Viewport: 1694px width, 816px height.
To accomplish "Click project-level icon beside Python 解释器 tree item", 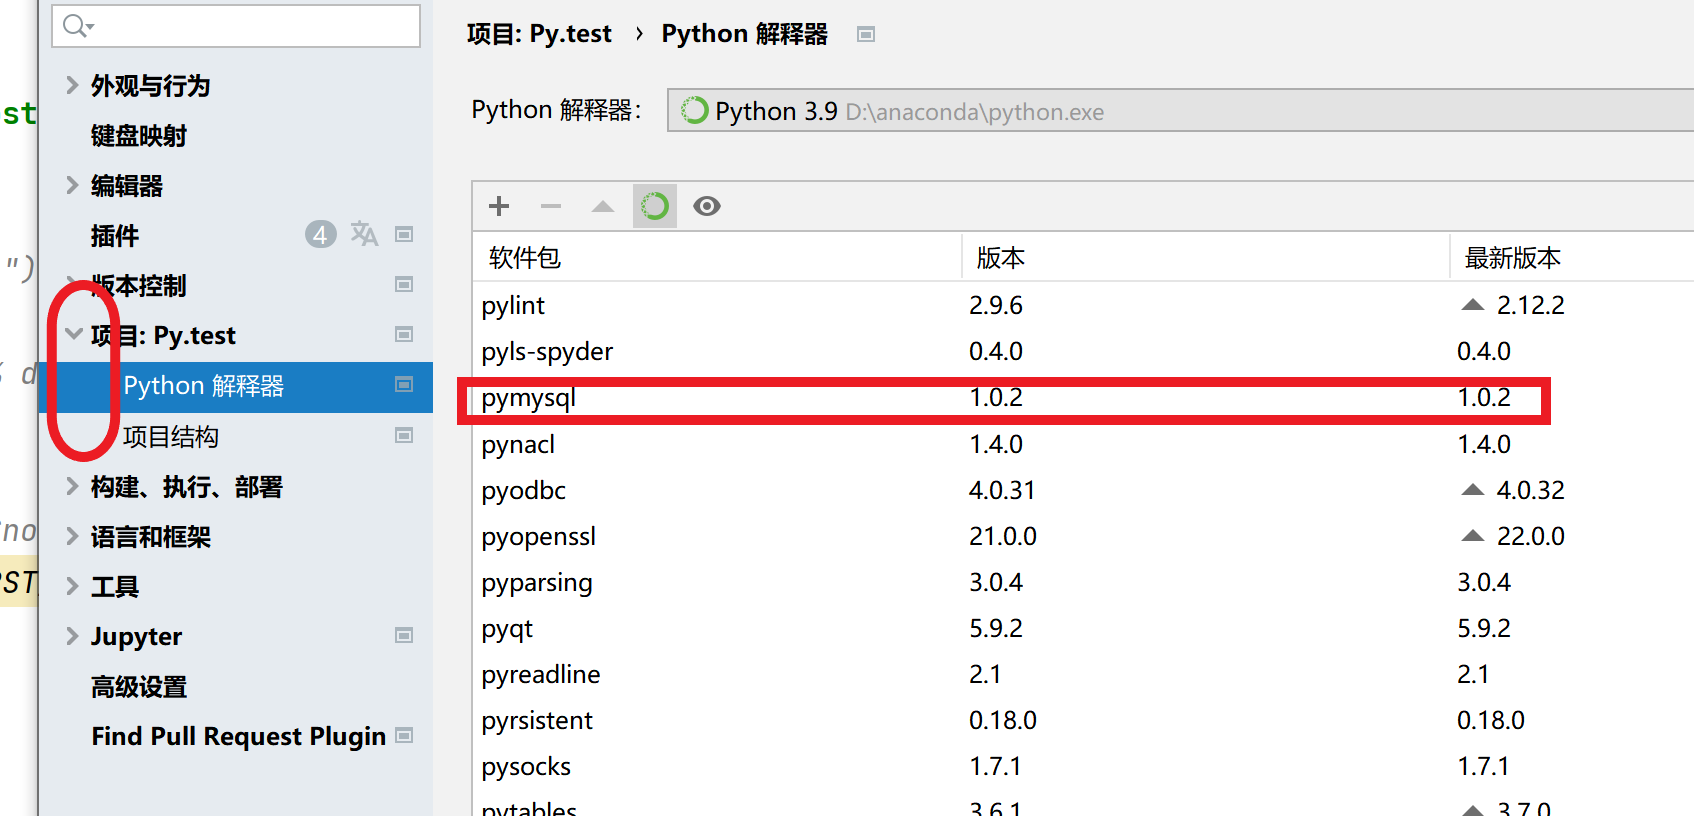I will pyautogui.click(x=404, y=384).
